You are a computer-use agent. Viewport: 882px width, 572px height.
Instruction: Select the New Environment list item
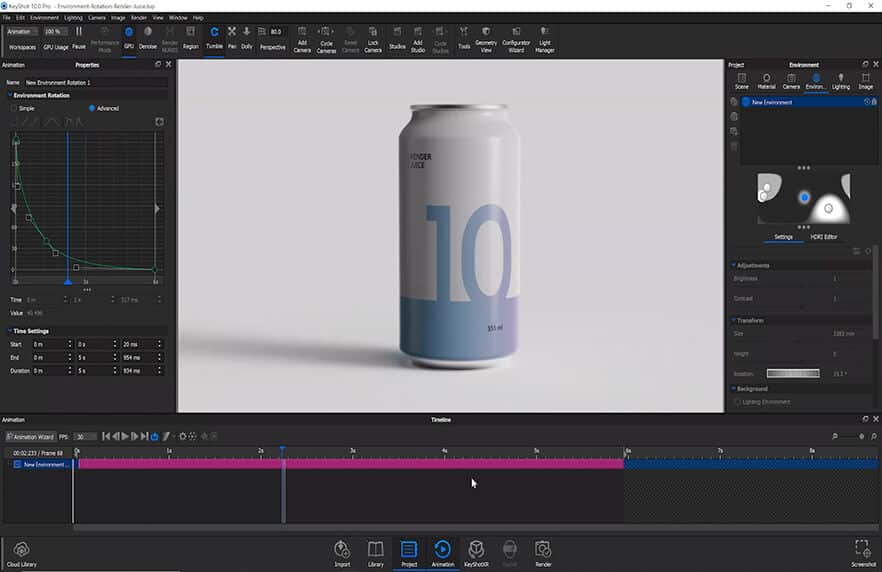[x=772, y=102]
